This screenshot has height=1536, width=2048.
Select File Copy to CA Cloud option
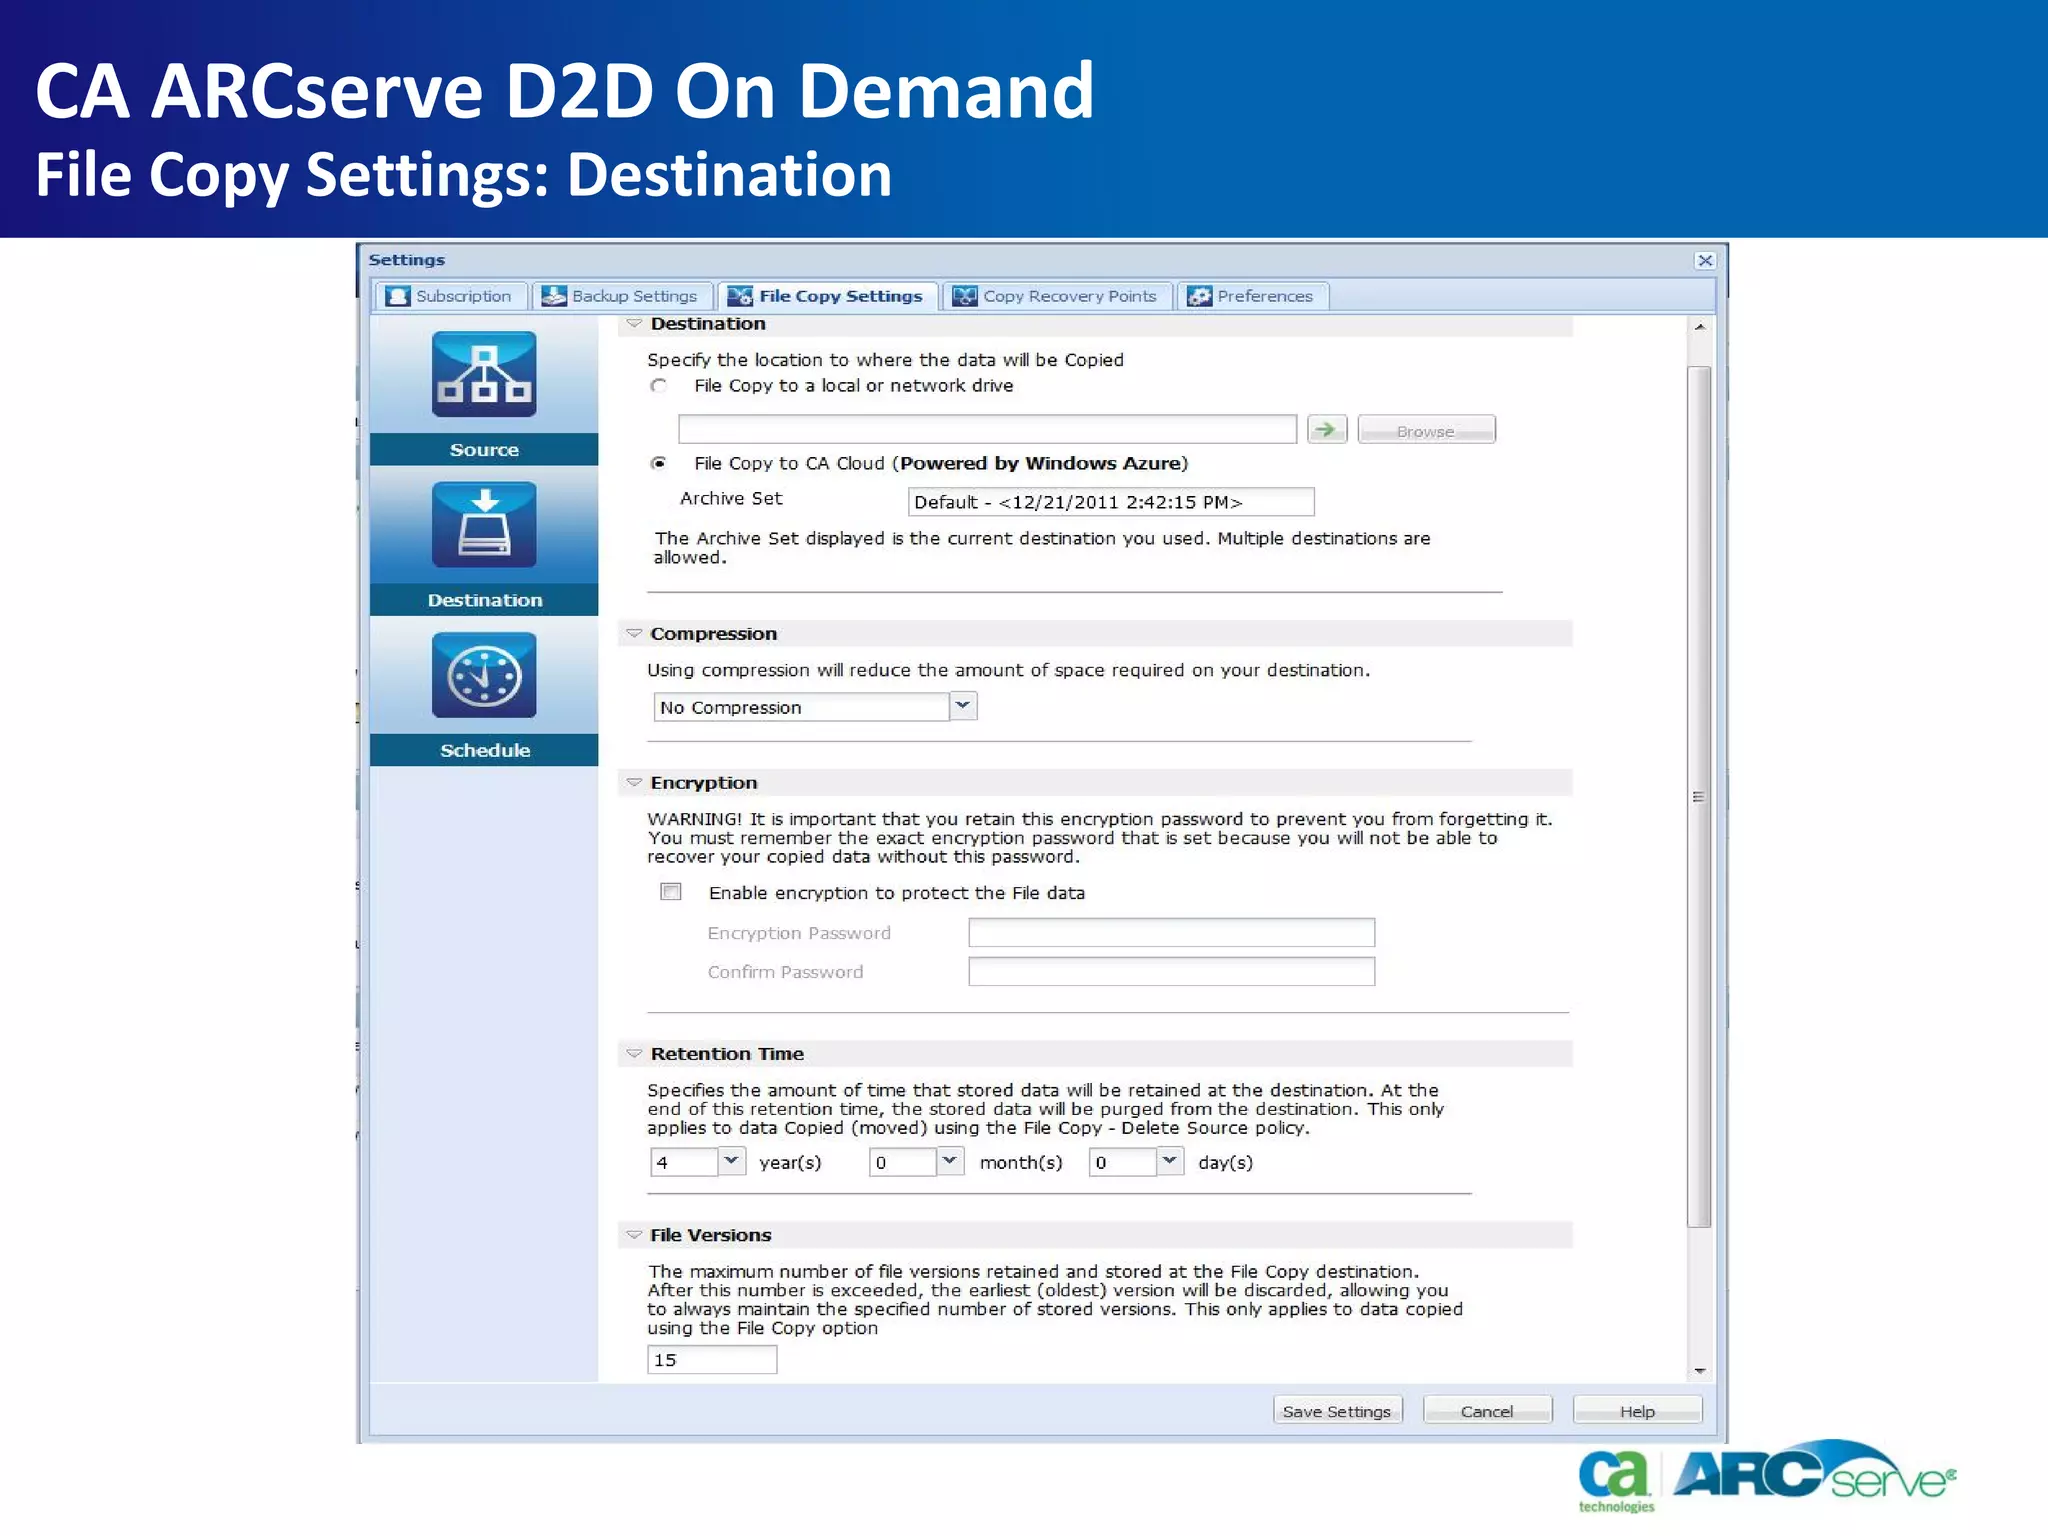(x=658, y=463)
